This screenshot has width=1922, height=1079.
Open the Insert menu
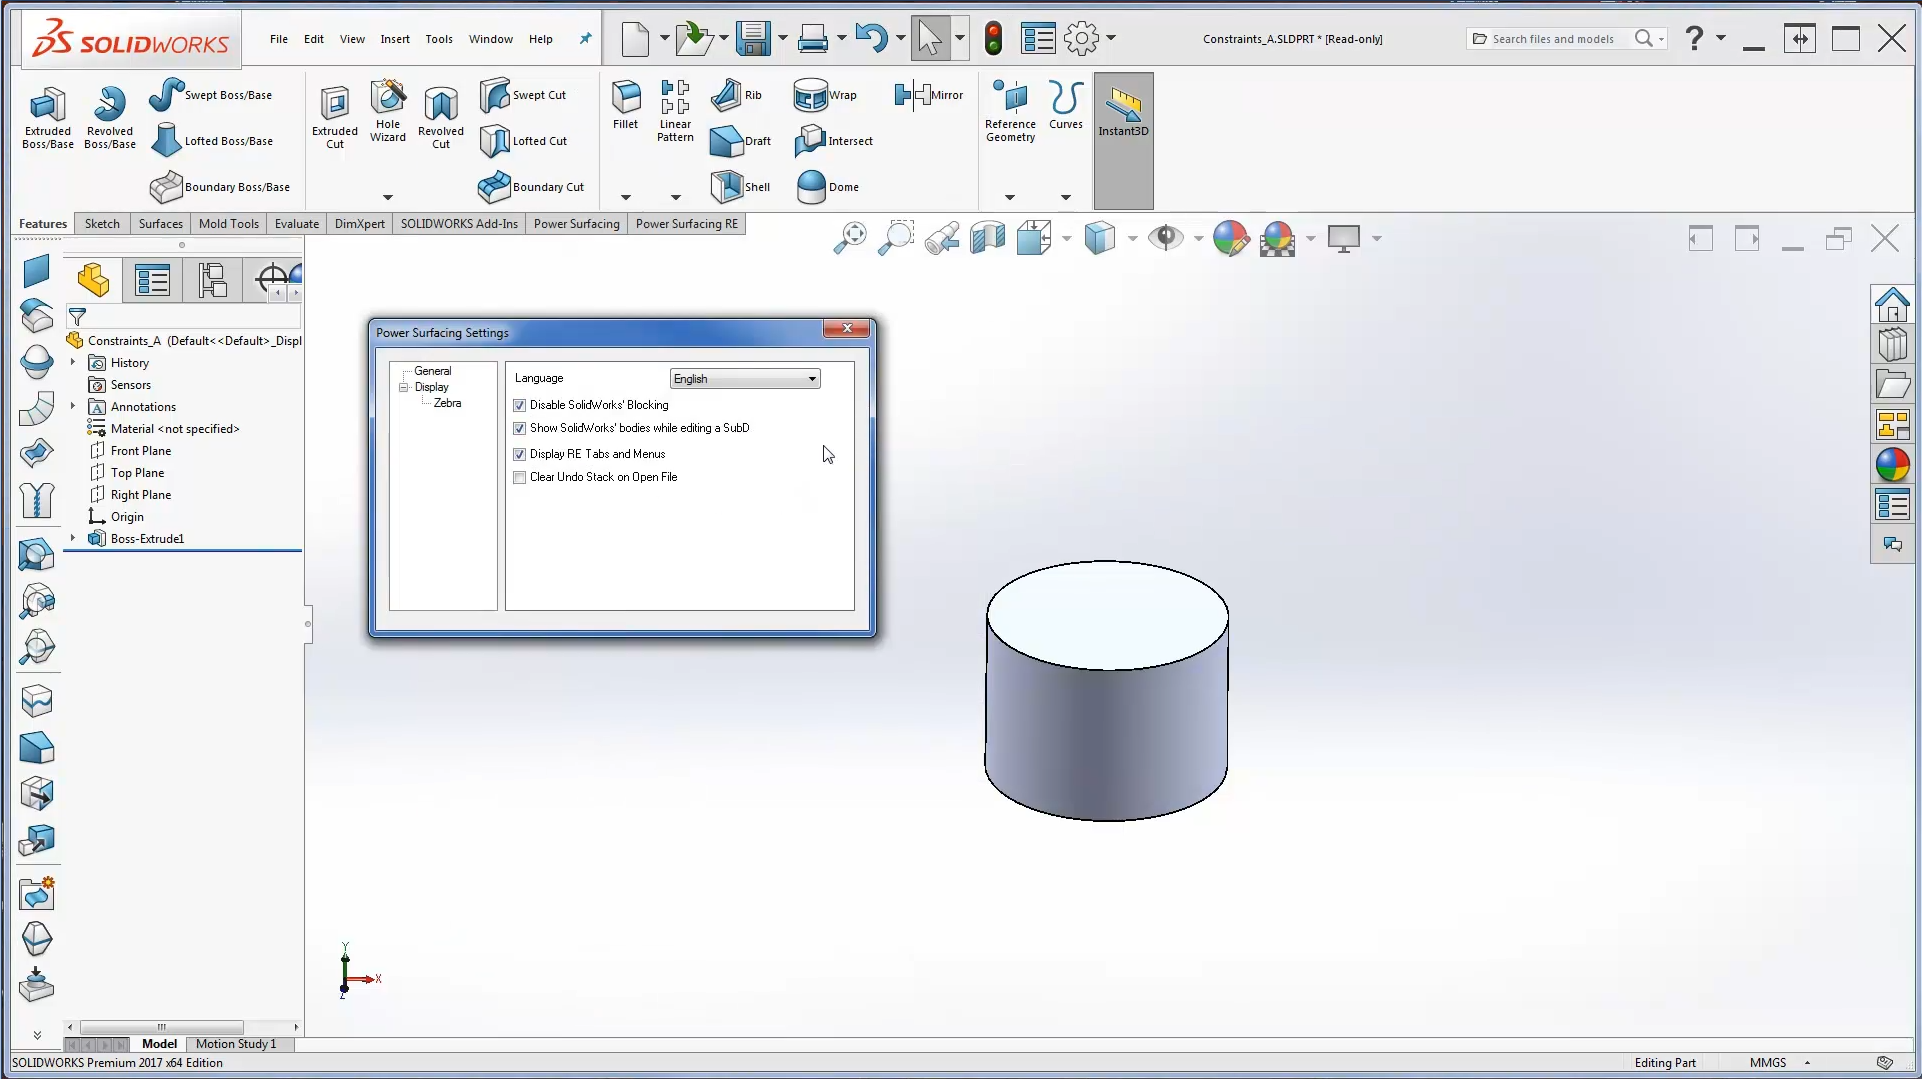tap(394, 39)
